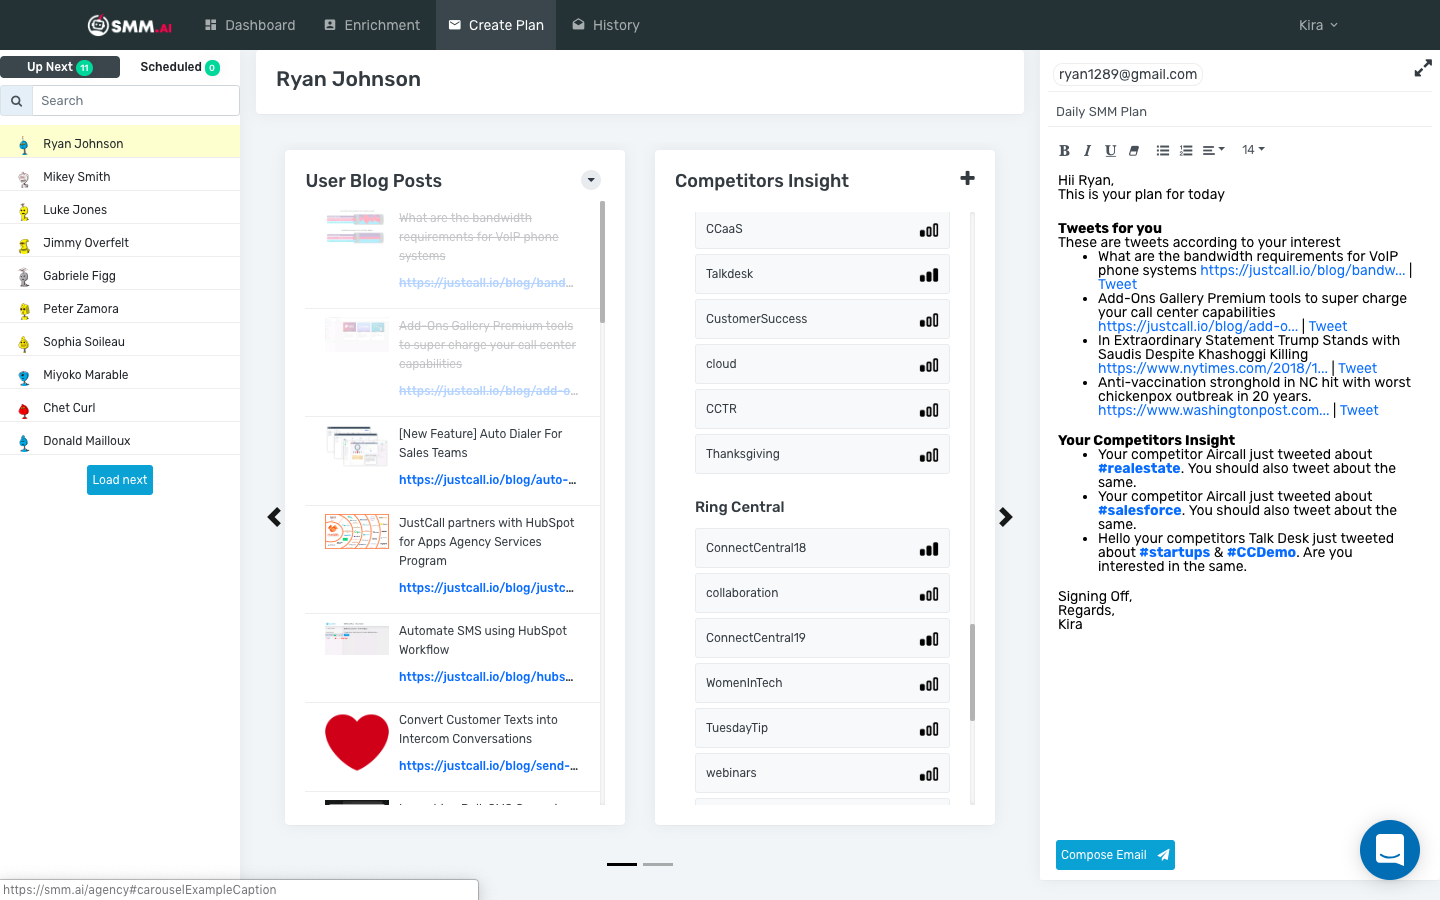The height and width of the screenshot is (900, 1440).
Task: Click the nytimes.com link in email
Action: click(1213, 368)
